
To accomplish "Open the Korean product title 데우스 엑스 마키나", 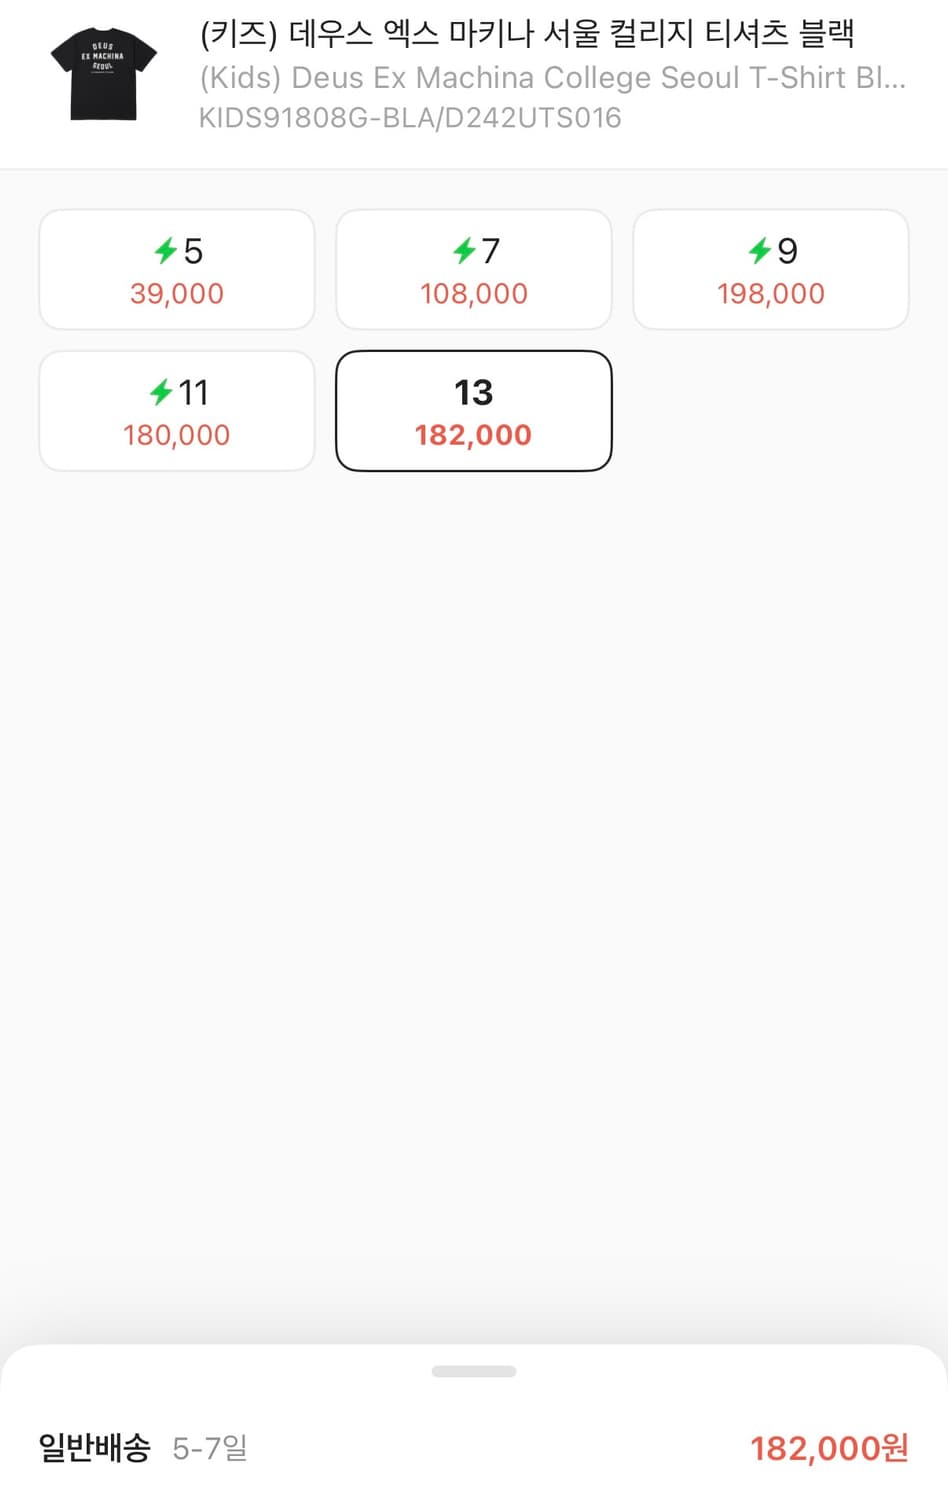I will coord(527,34).
